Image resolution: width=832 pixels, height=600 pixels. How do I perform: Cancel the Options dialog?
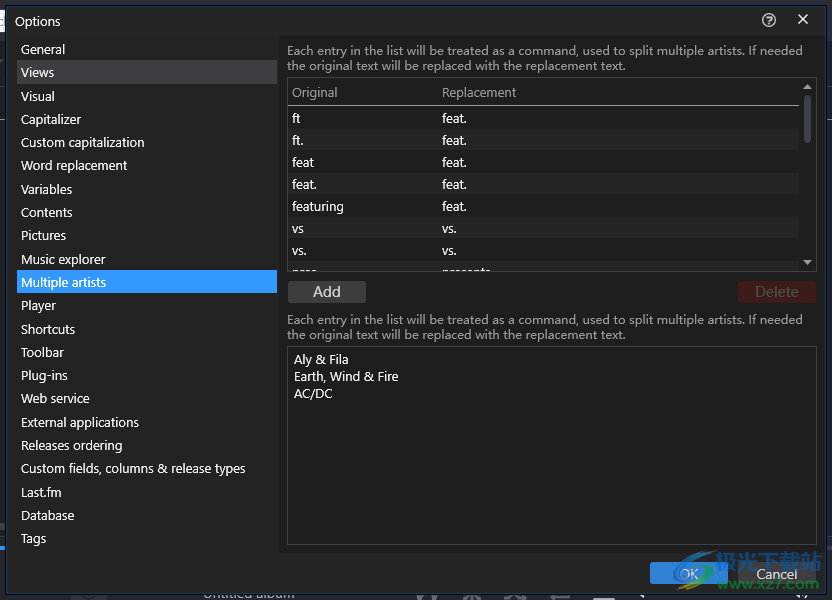coord(776,574)
